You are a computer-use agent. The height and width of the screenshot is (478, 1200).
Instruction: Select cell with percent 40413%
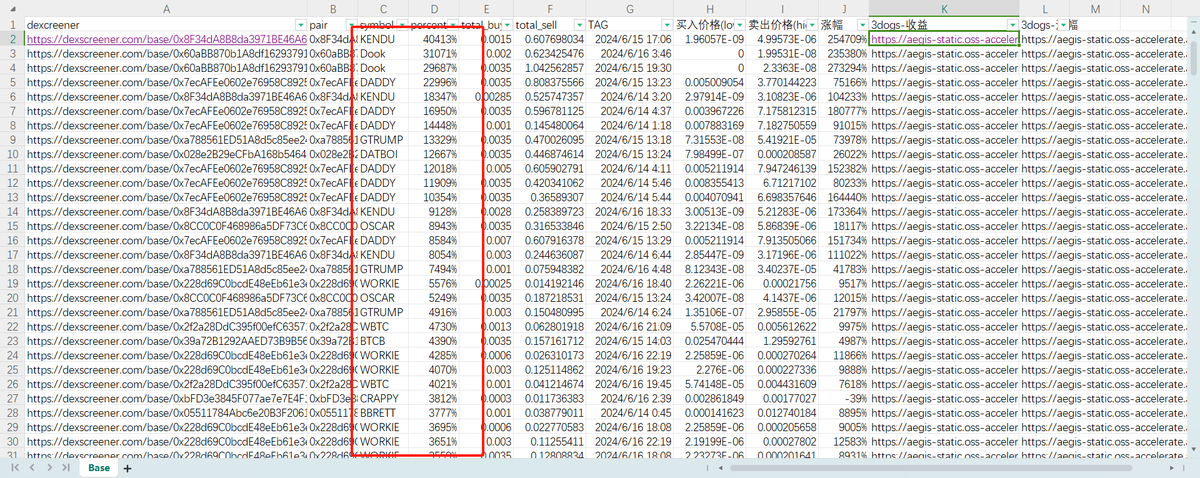coord(435,39)
